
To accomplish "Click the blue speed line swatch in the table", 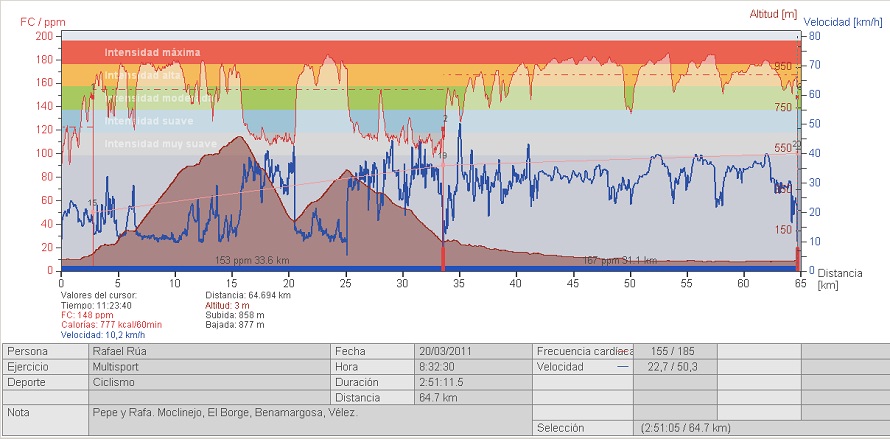I will (623, 367).
